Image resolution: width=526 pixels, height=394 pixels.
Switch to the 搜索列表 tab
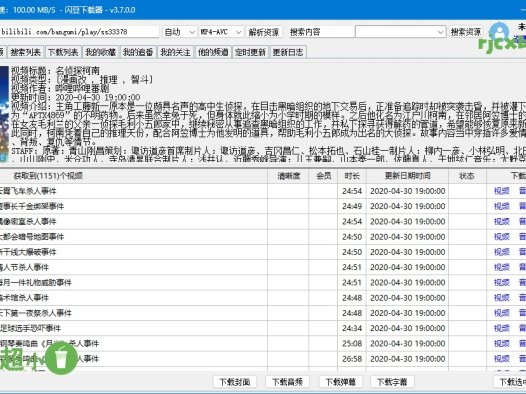coord(26,52)
